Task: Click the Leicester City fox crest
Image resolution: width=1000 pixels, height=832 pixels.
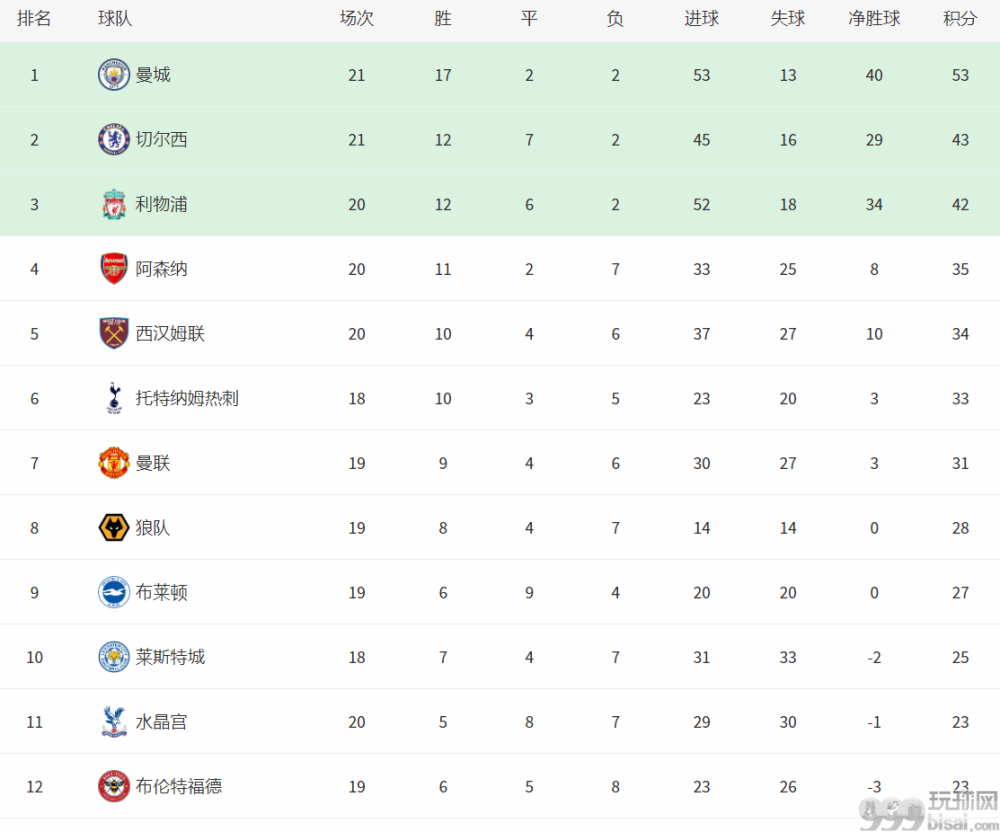Action: click(x=114, y=657)
